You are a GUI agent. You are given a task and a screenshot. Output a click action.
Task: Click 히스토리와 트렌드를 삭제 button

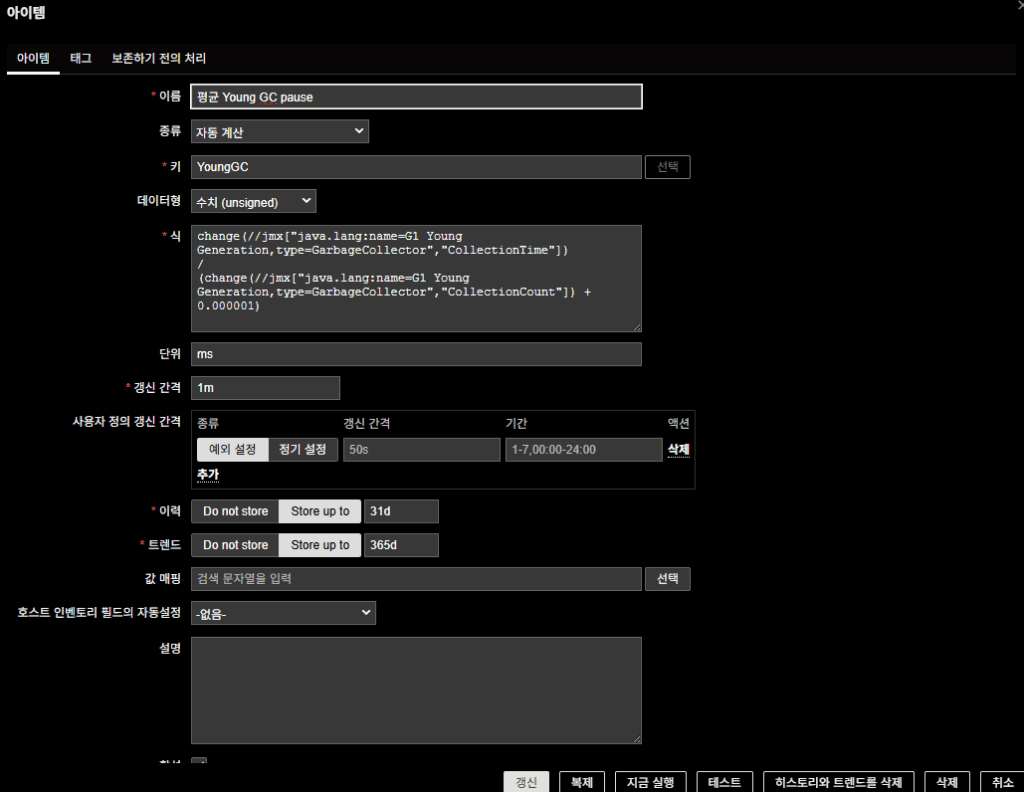838,782
